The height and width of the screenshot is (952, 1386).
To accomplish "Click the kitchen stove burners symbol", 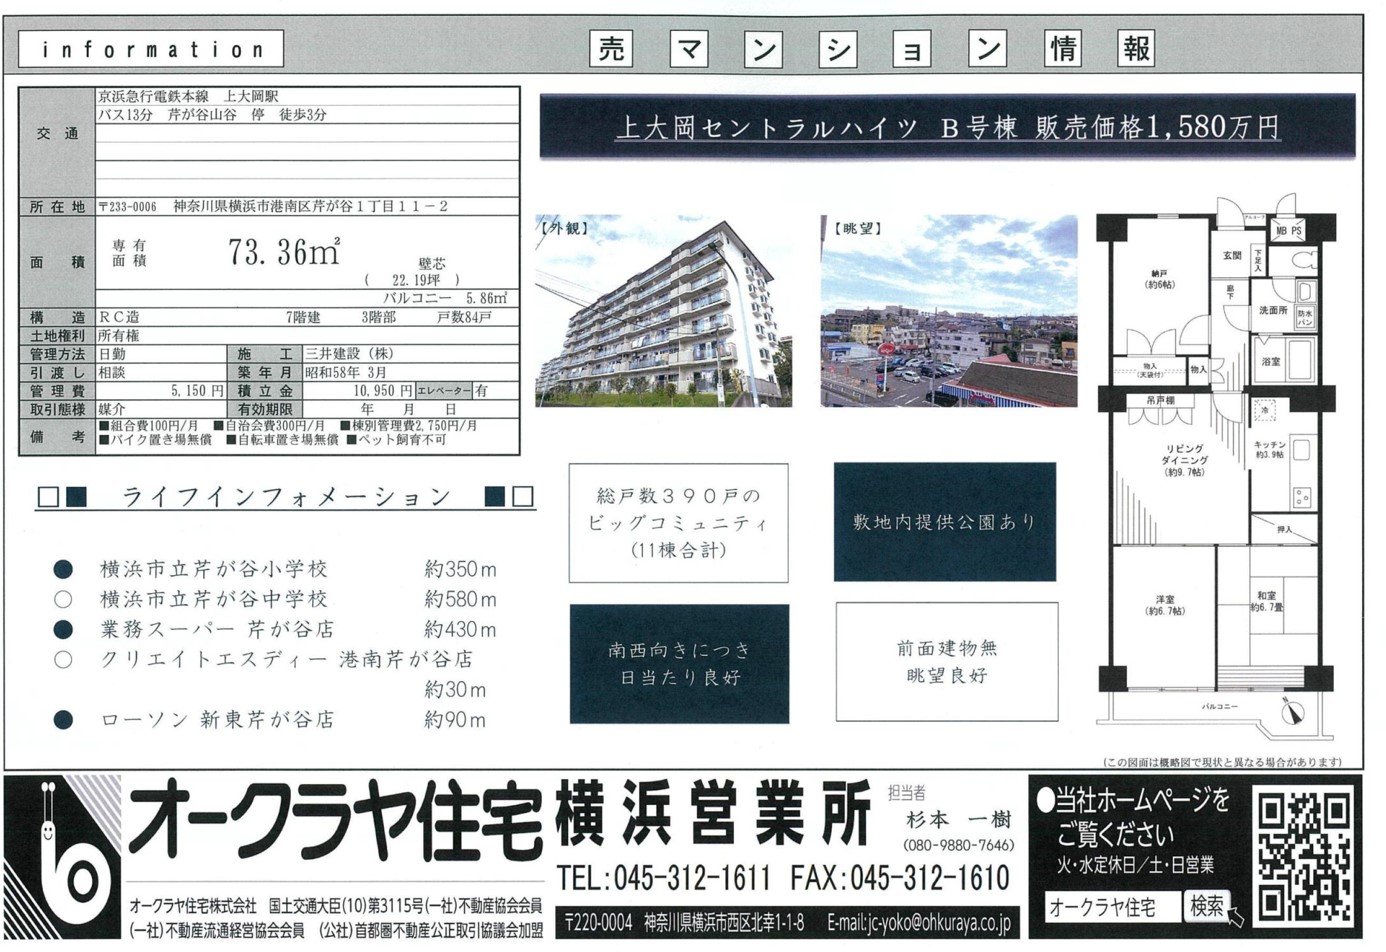I will [1301, 496].
